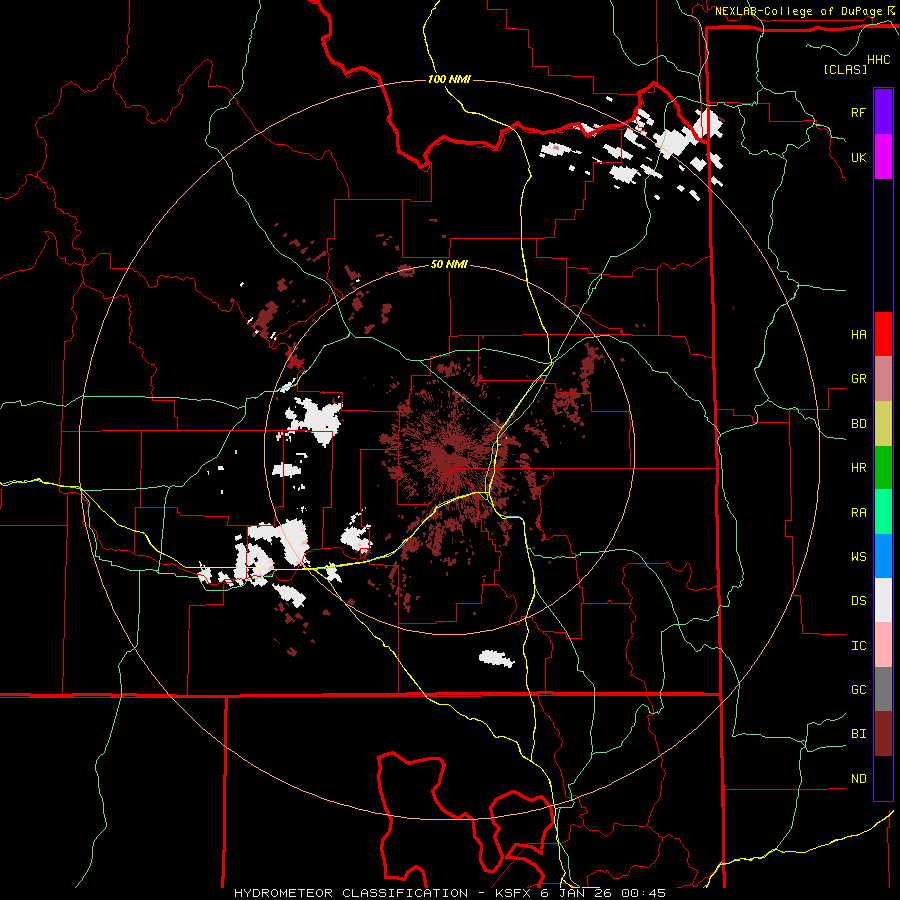Click the 'BI' legend label
The width and height of the screenshot is (900, 900).
click(858, 734)
